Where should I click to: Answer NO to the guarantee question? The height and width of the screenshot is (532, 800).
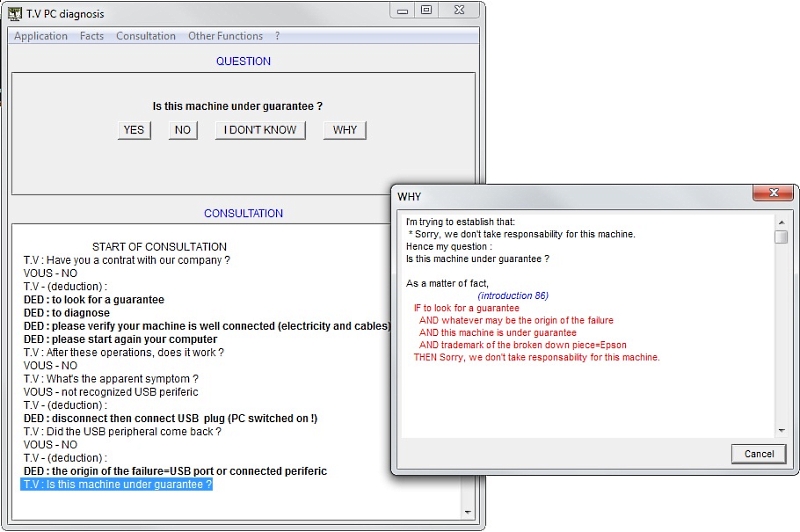click(x=183, y=130)
